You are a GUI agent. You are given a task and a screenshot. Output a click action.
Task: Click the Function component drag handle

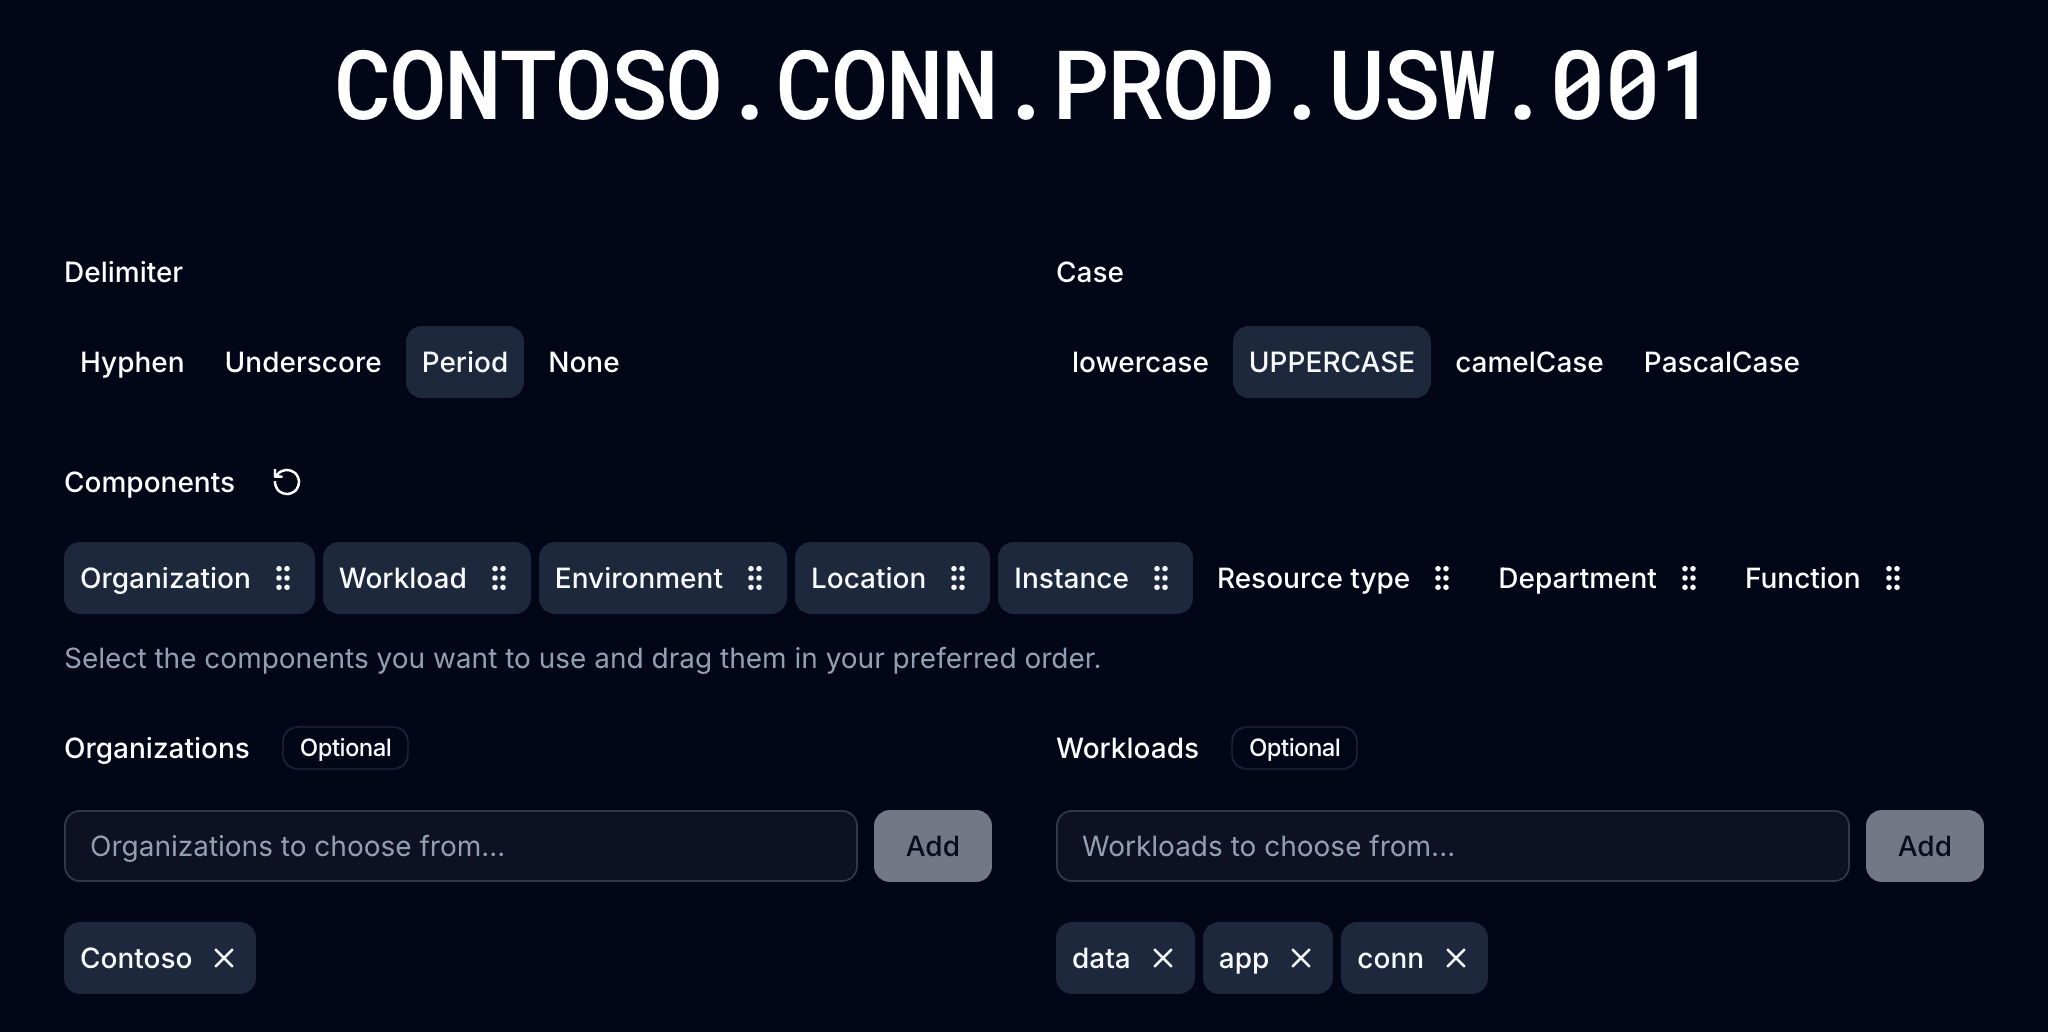click(1893, 578)
